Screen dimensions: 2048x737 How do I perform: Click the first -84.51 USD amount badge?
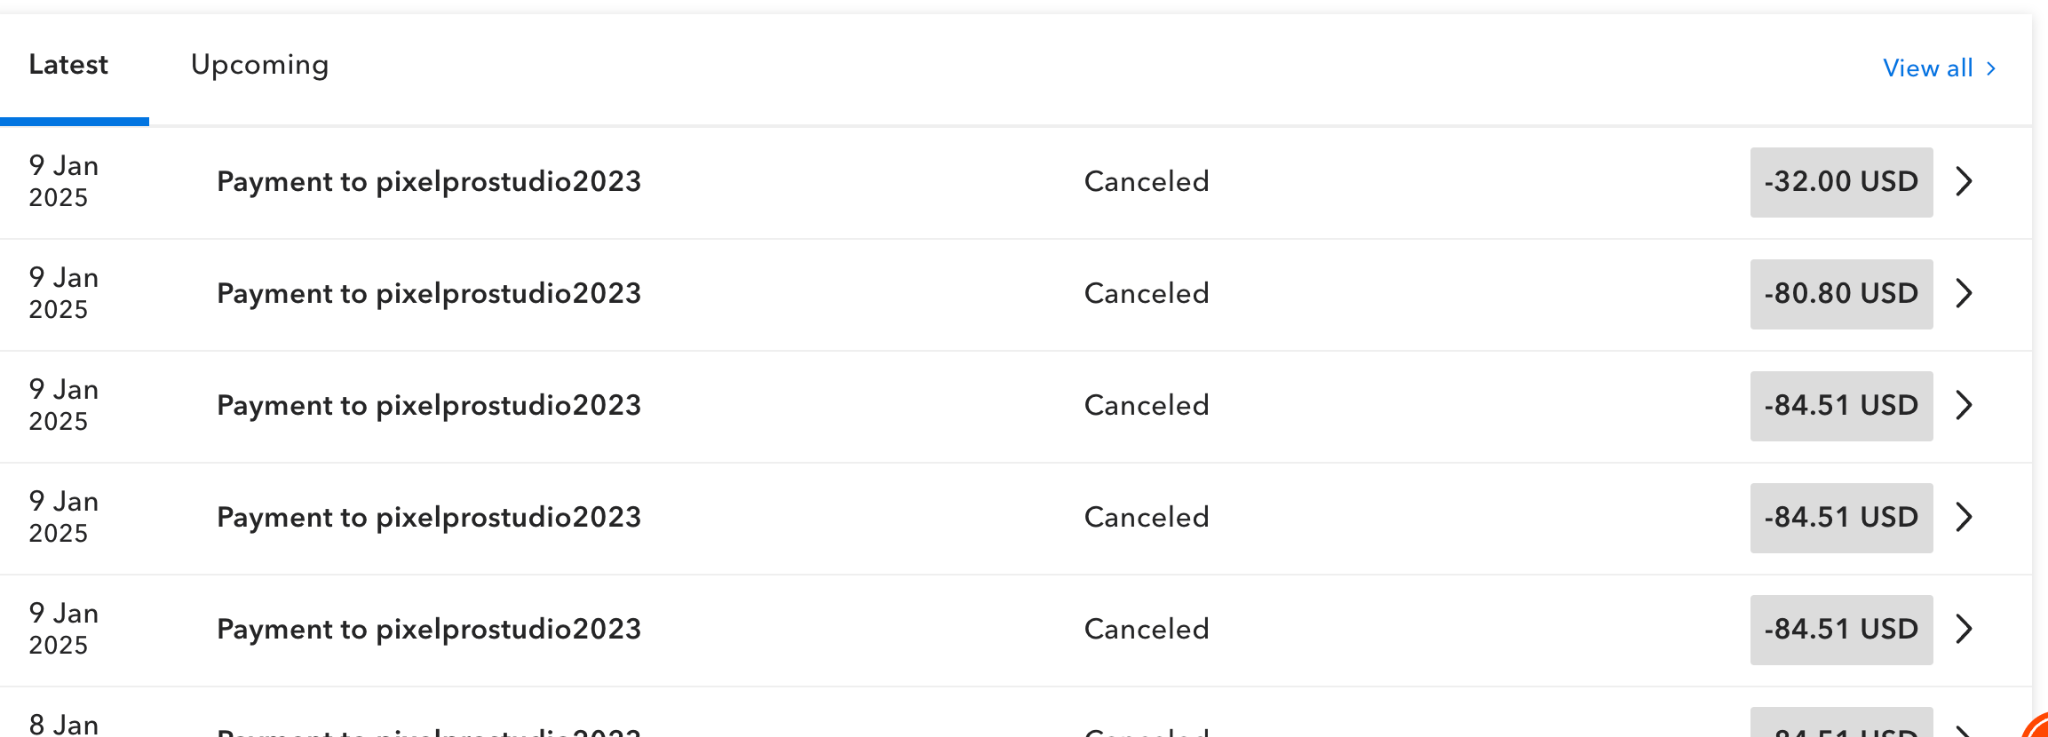coord(1840,405)
